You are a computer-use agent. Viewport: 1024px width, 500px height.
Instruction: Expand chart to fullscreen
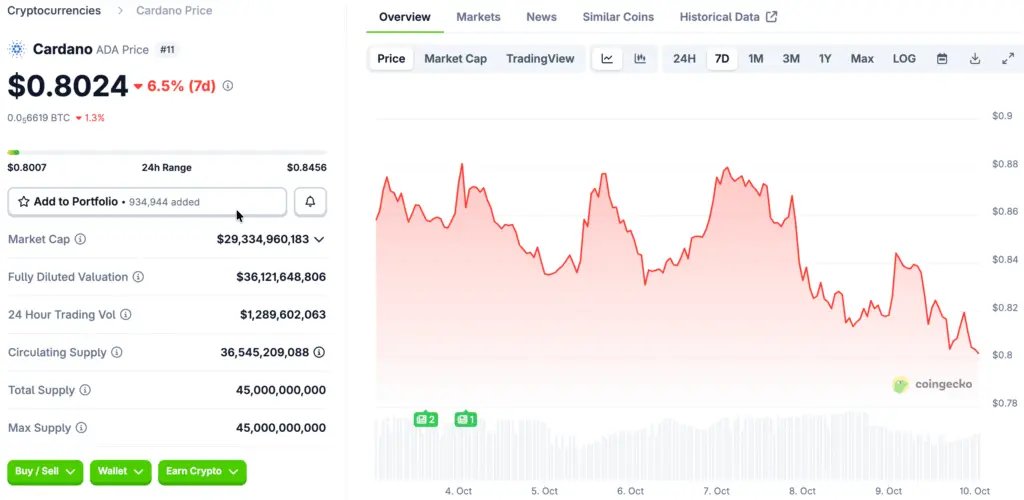click(1008, 59)
